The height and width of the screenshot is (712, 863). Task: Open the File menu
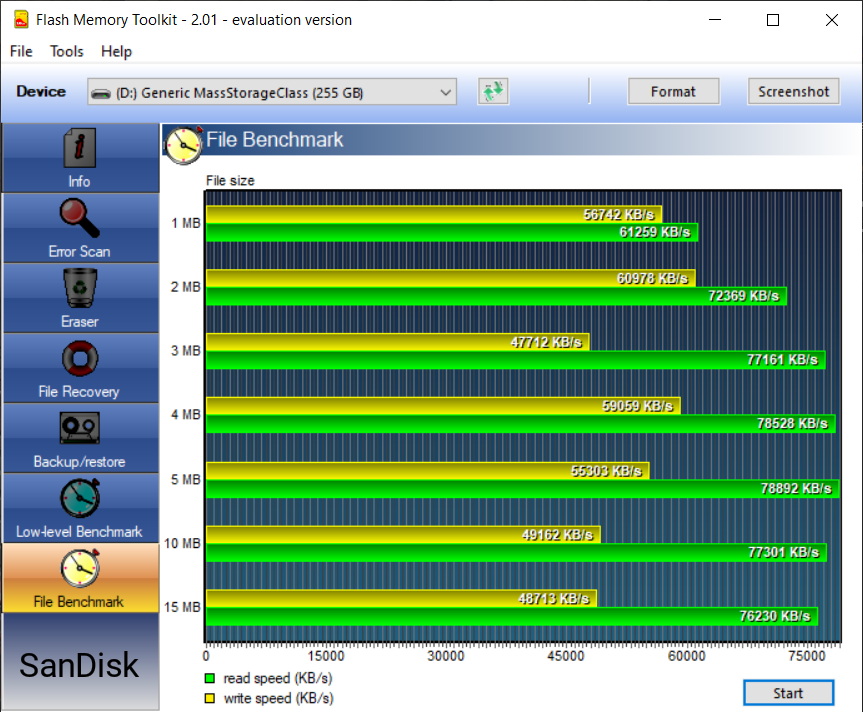tap(21, 51)
